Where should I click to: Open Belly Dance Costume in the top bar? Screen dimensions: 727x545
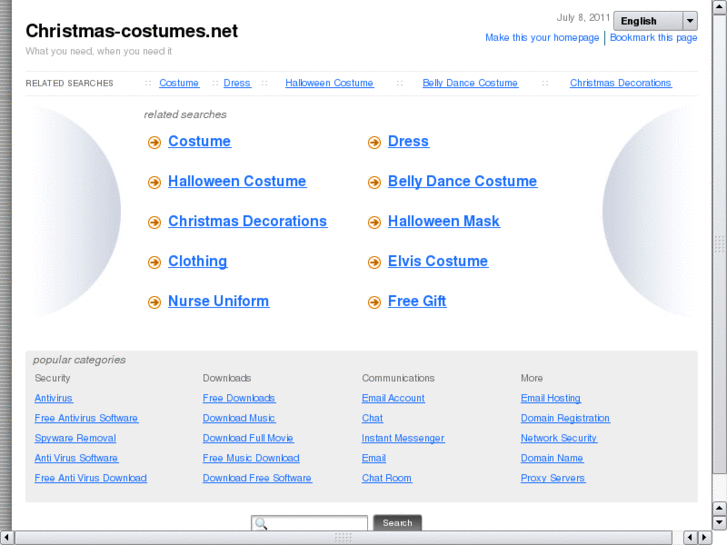(470, 83)
